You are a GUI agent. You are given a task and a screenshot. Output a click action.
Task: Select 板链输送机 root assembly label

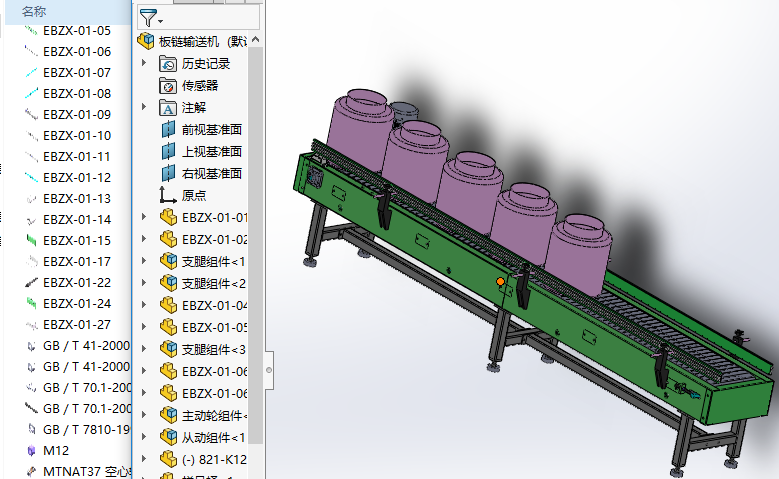point(189,41)
